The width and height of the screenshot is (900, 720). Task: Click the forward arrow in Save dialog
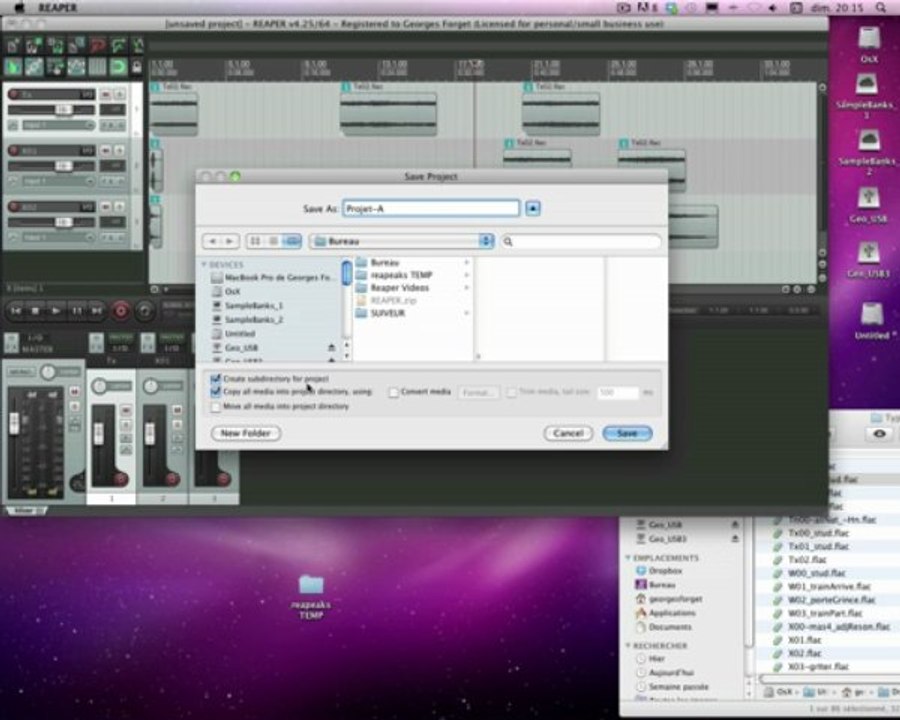point(230,241)
